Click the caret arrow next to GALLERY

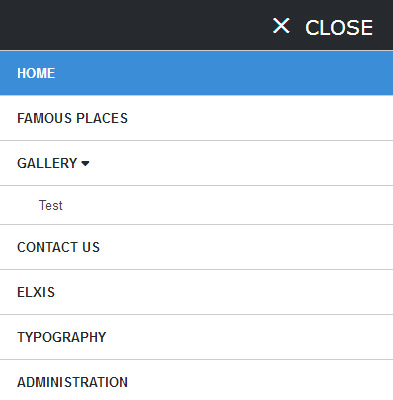coord(85,164)
